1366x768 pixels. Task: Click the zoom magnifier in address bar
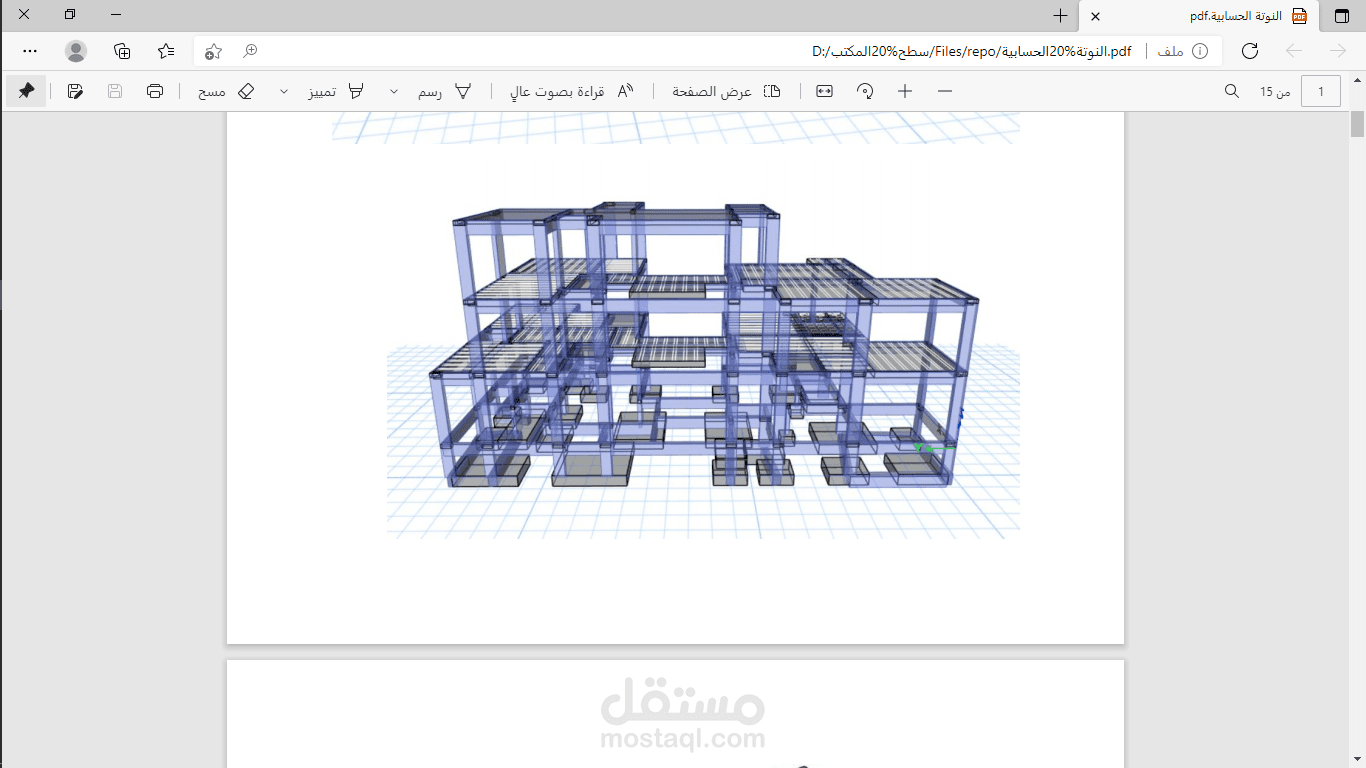(251, 51)
